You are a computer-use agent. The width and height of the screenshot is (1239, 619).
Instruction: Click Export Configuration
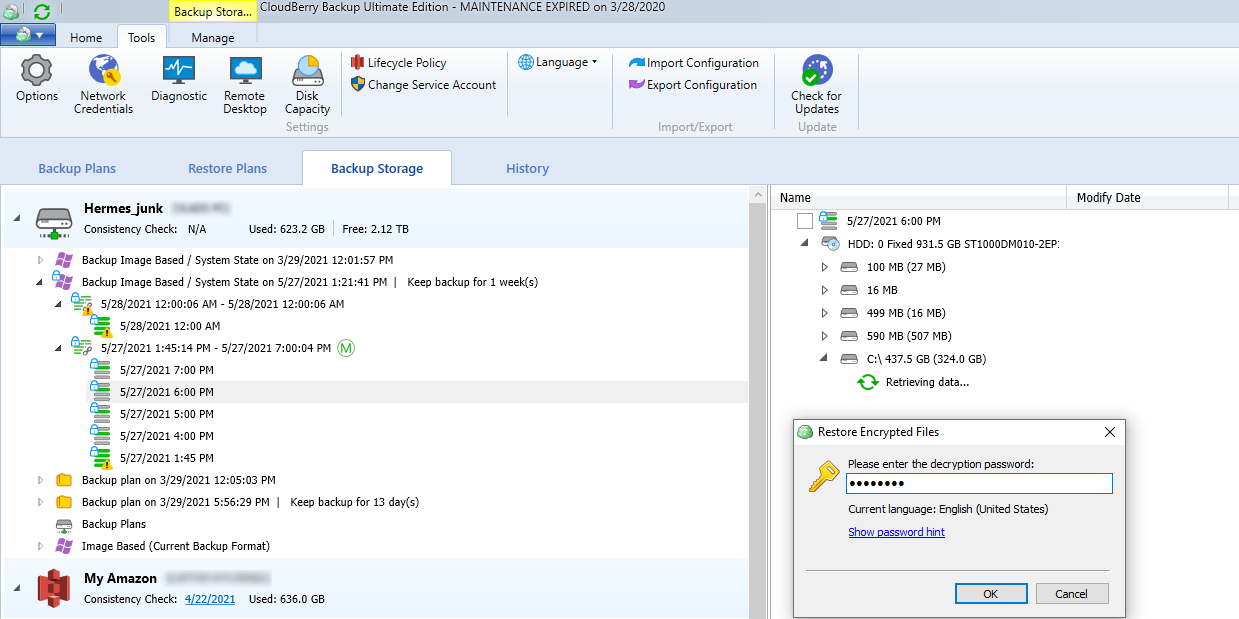(x=692, y=85)
